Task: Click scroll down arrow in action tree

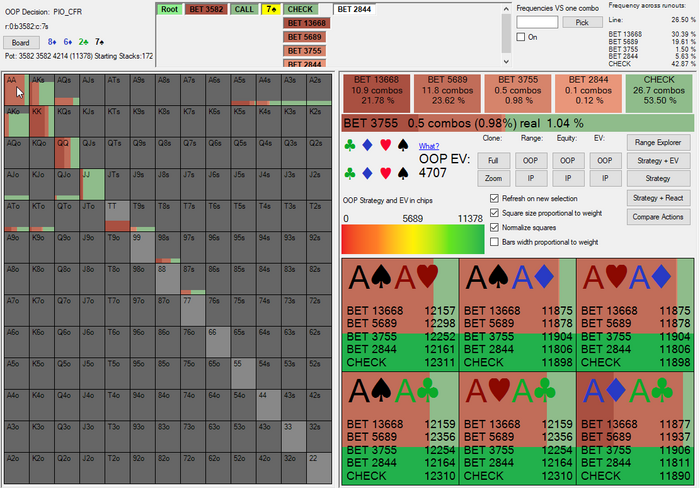Action: [506, 61]
